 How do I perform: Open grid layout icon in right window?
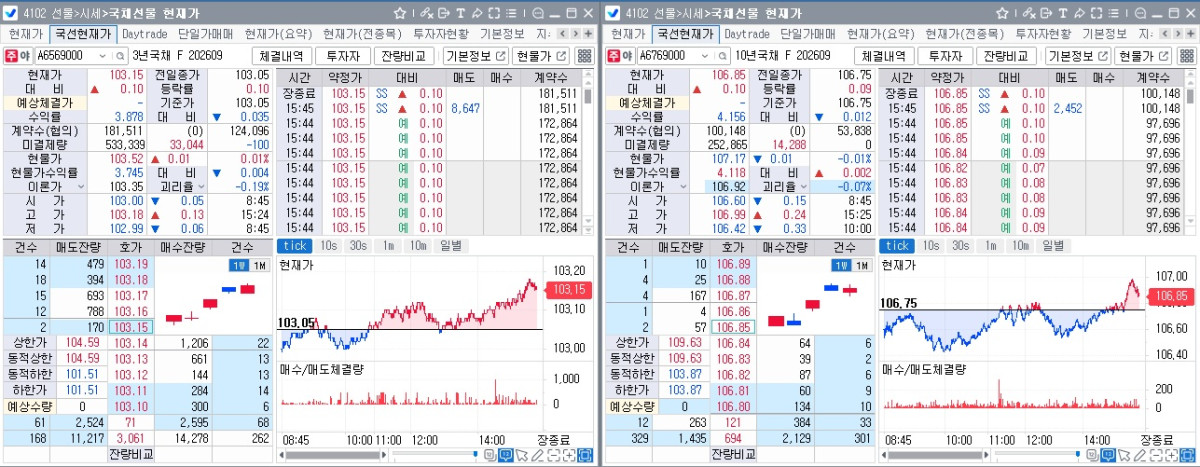[1186, 56]
